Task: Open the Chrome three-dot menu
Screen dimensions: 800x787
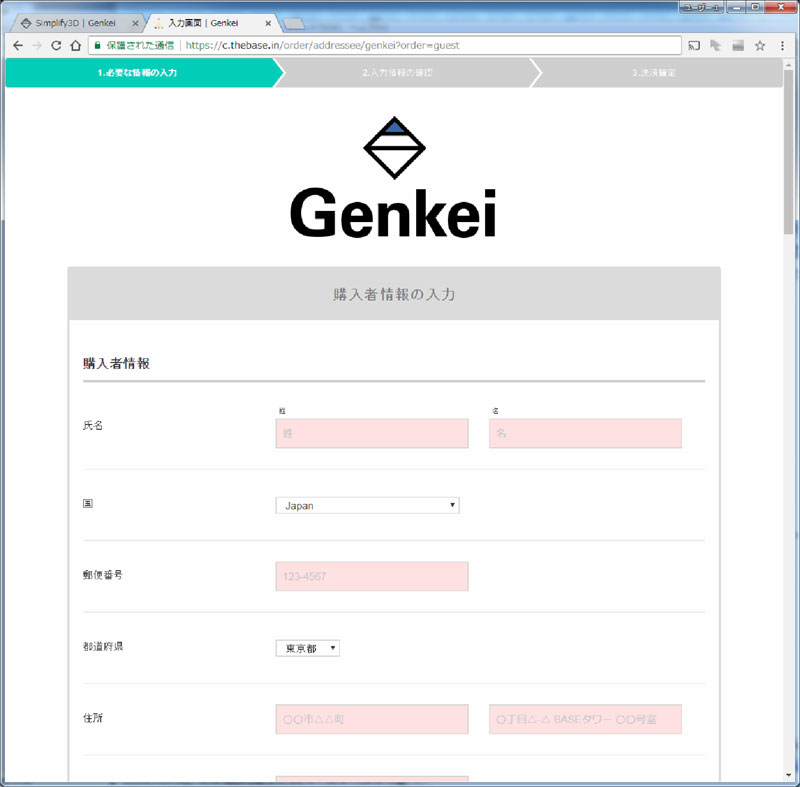Action: coord(782,45)
